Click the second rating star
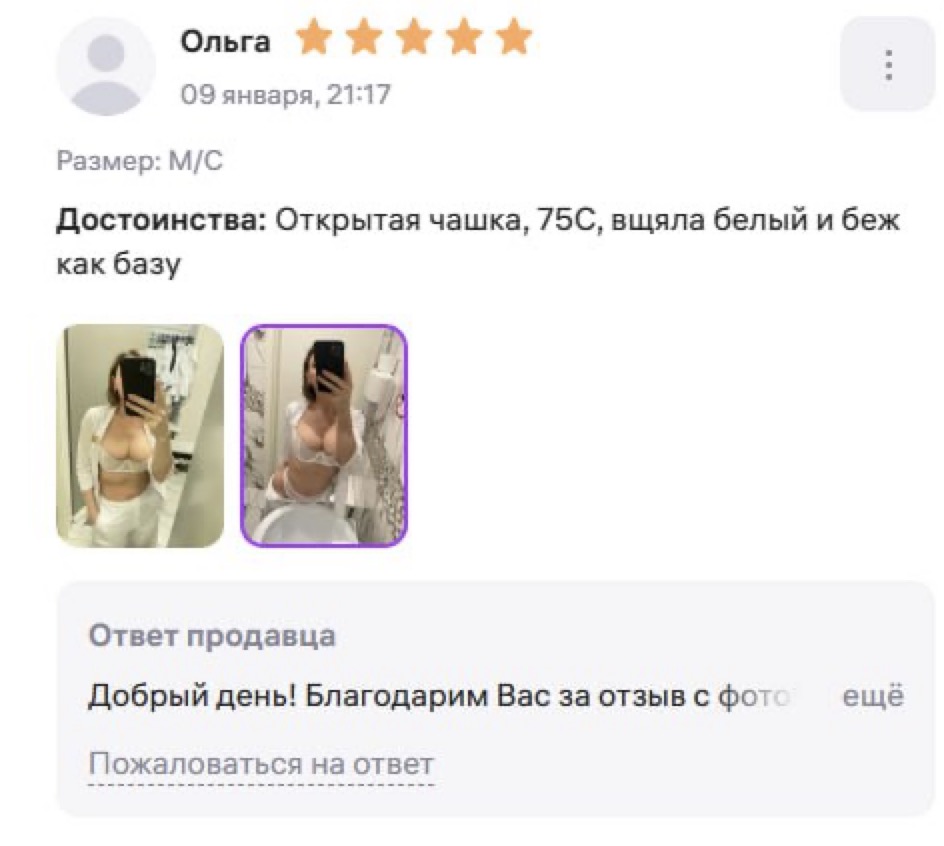This screenshot has width=944, height=846. click(x=364, y=37)
